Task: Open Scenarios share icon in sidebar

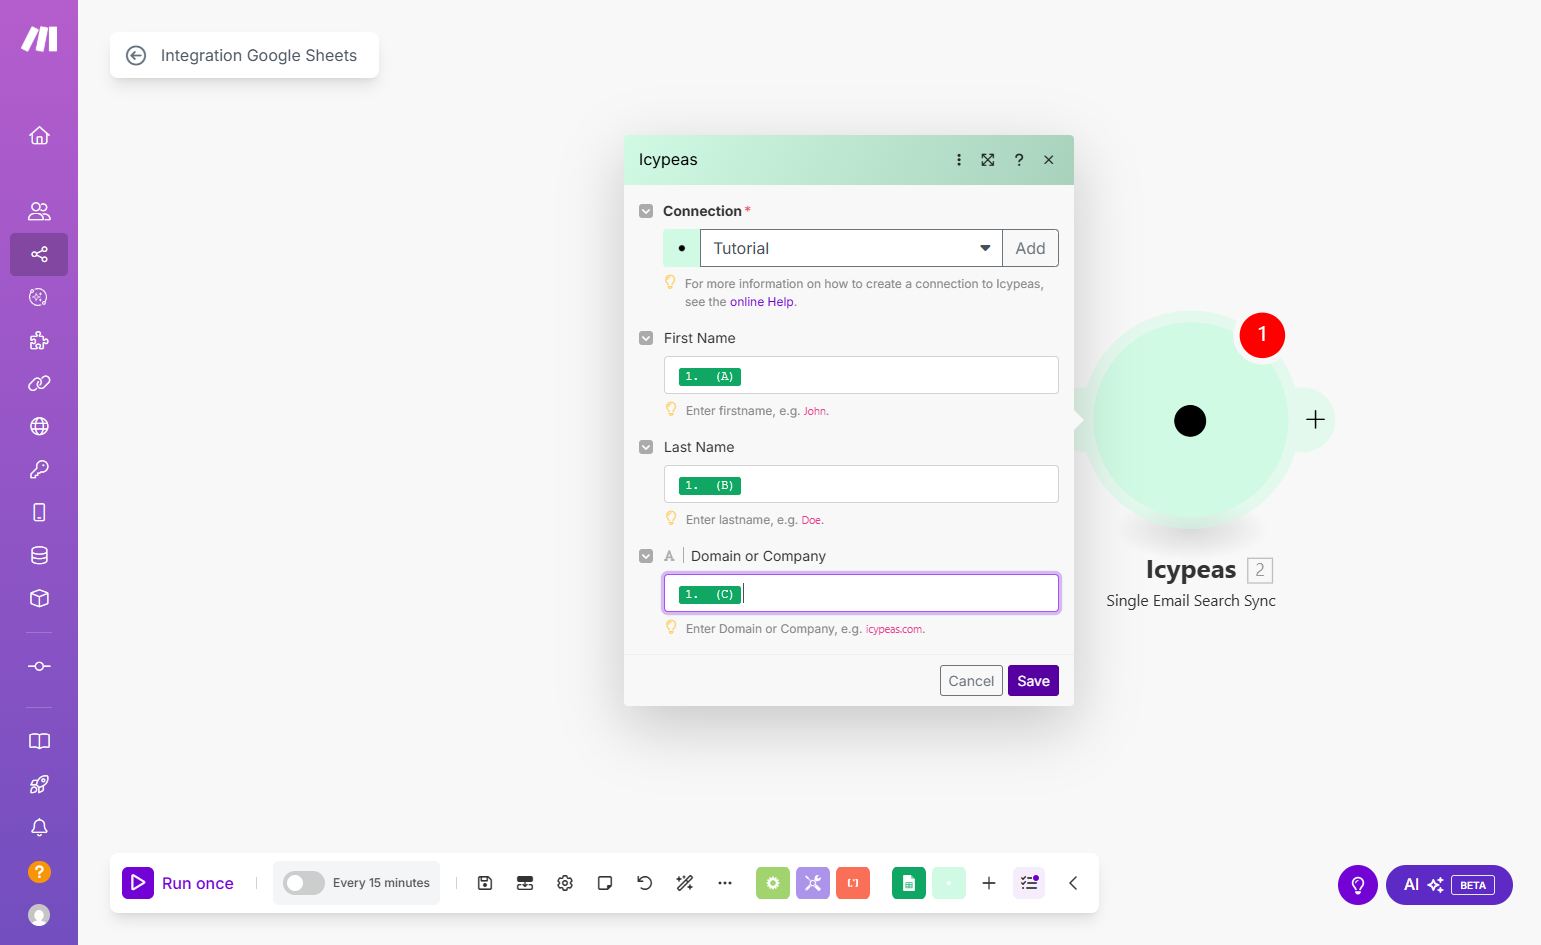Action: (x=39, y=254)
